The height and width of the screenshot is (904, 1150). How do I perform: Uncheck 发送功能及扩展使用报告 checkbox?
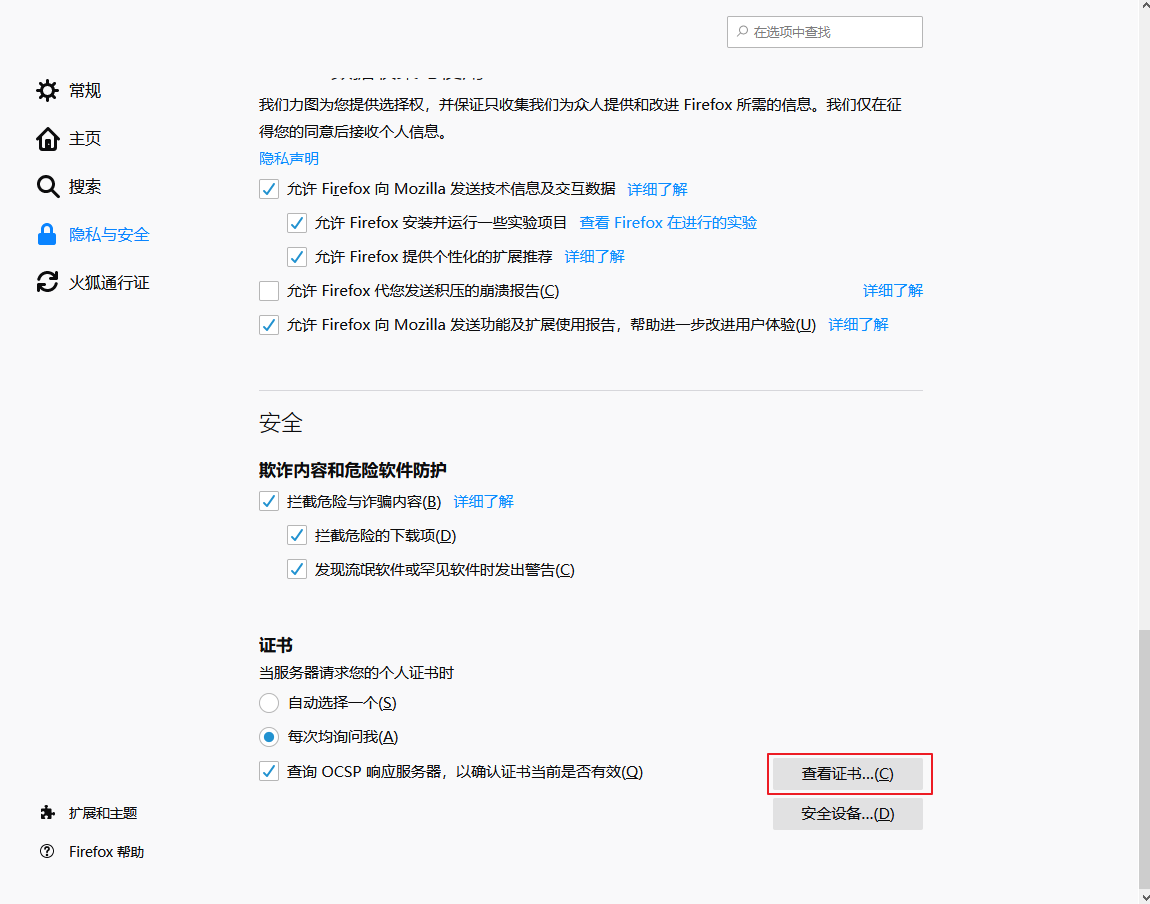coord(269,325)
